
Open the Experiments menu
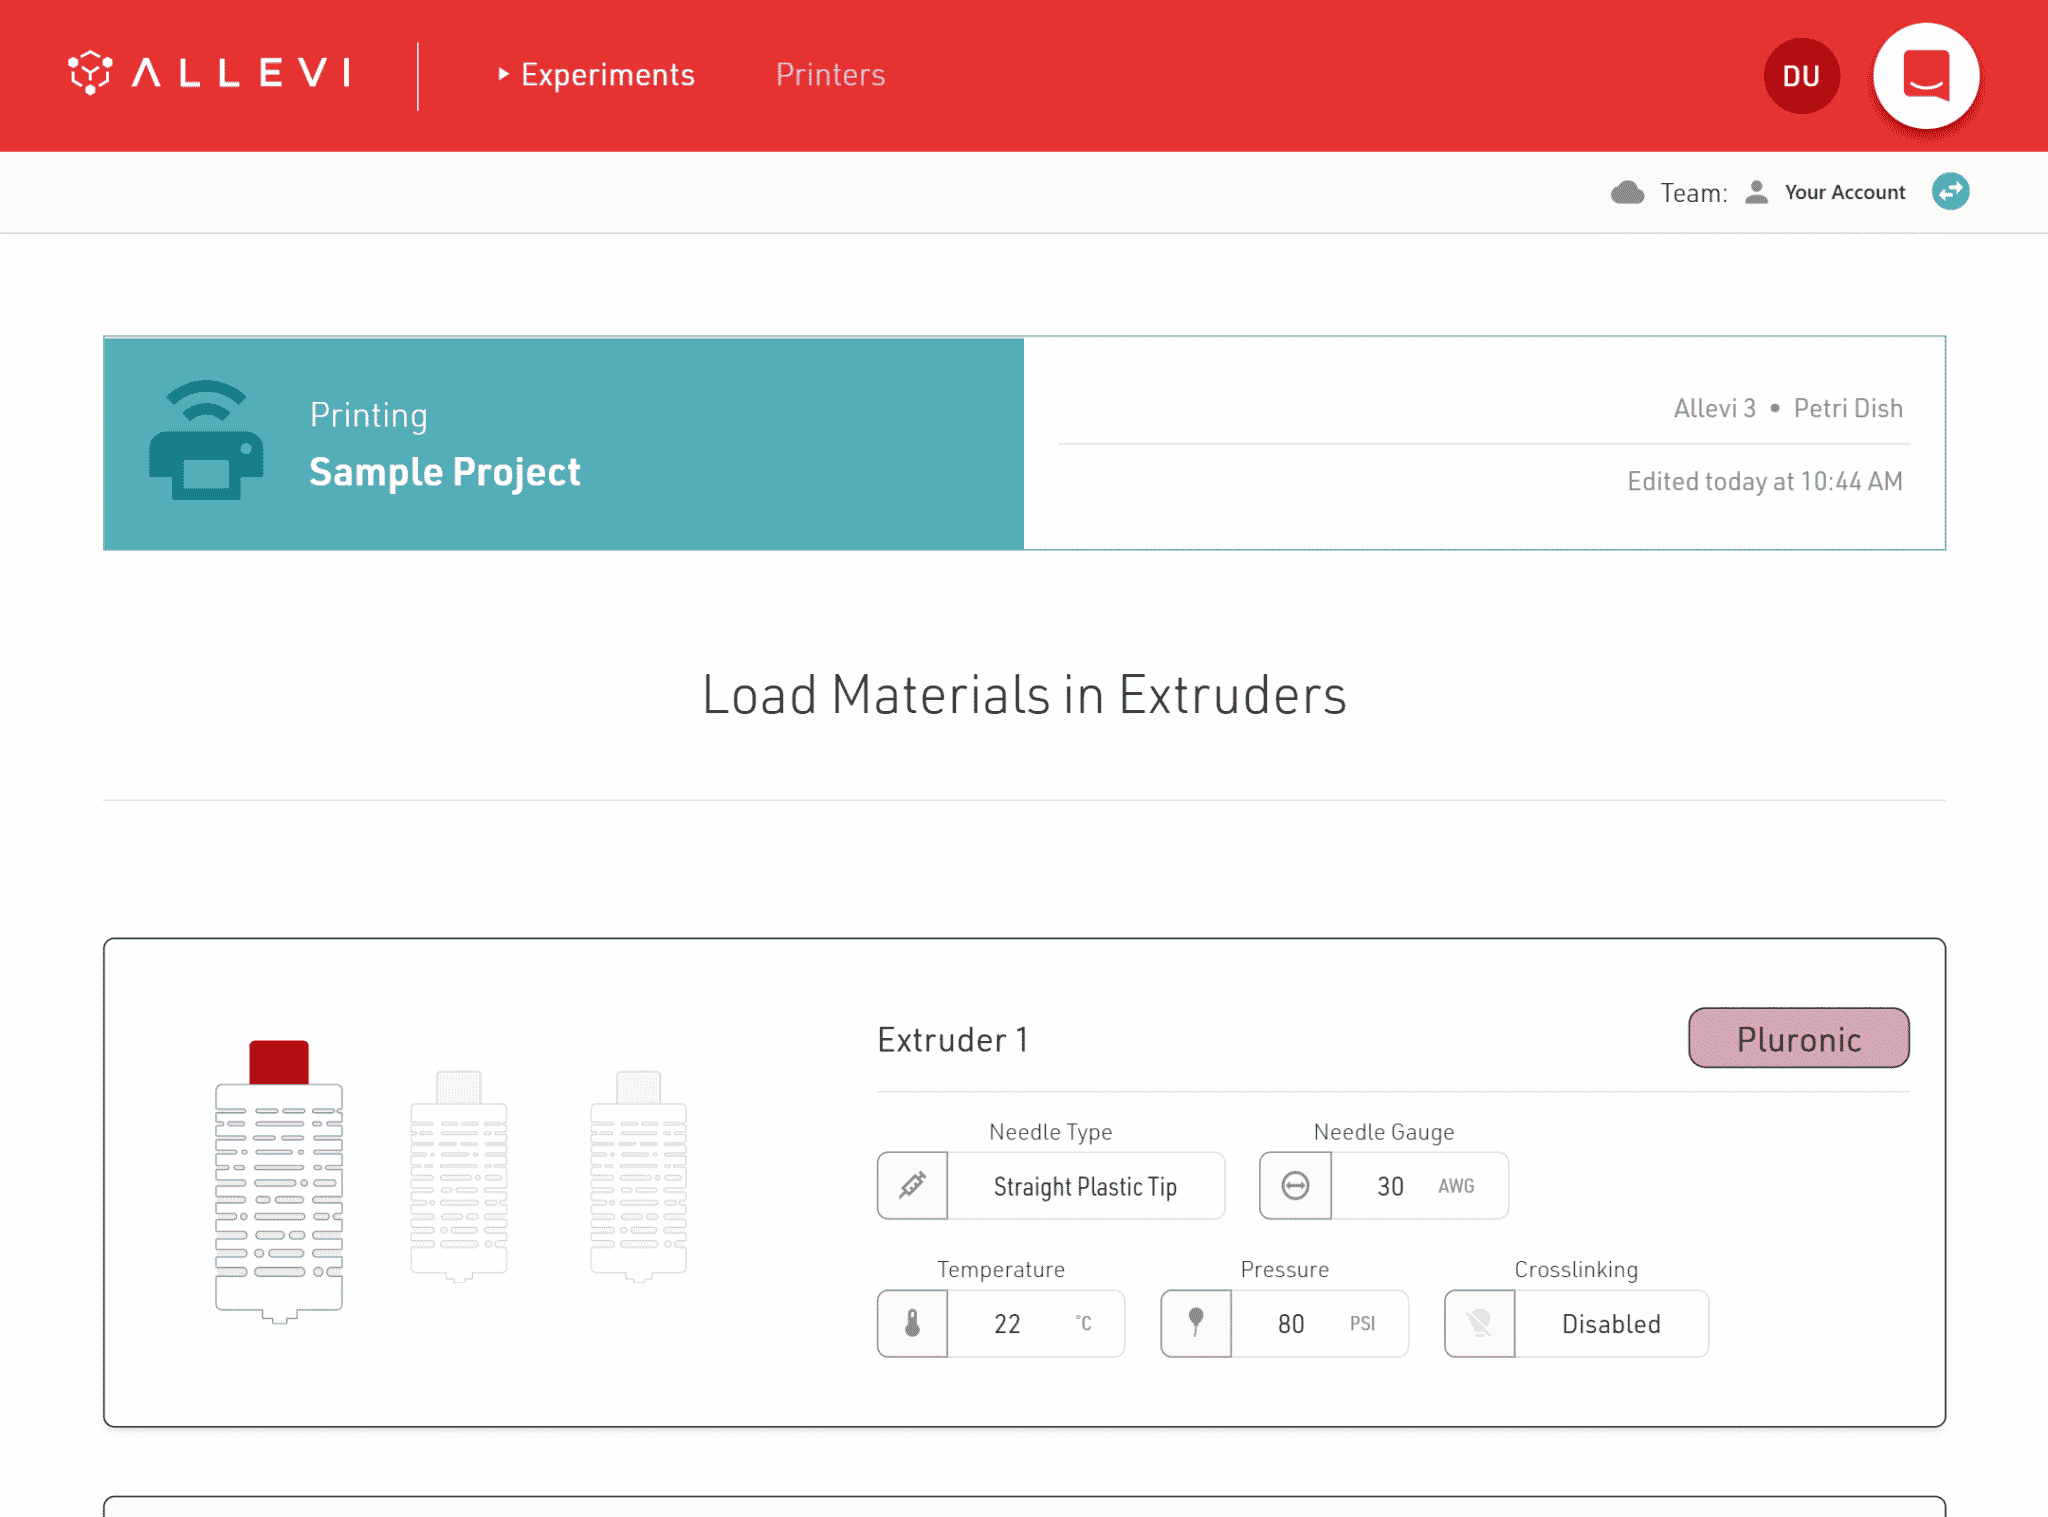coord(596,75)
